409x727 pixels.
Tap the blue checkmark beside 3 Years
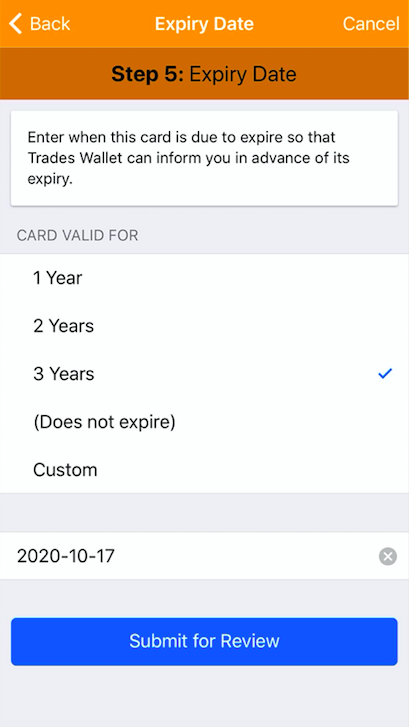(385, 373)
